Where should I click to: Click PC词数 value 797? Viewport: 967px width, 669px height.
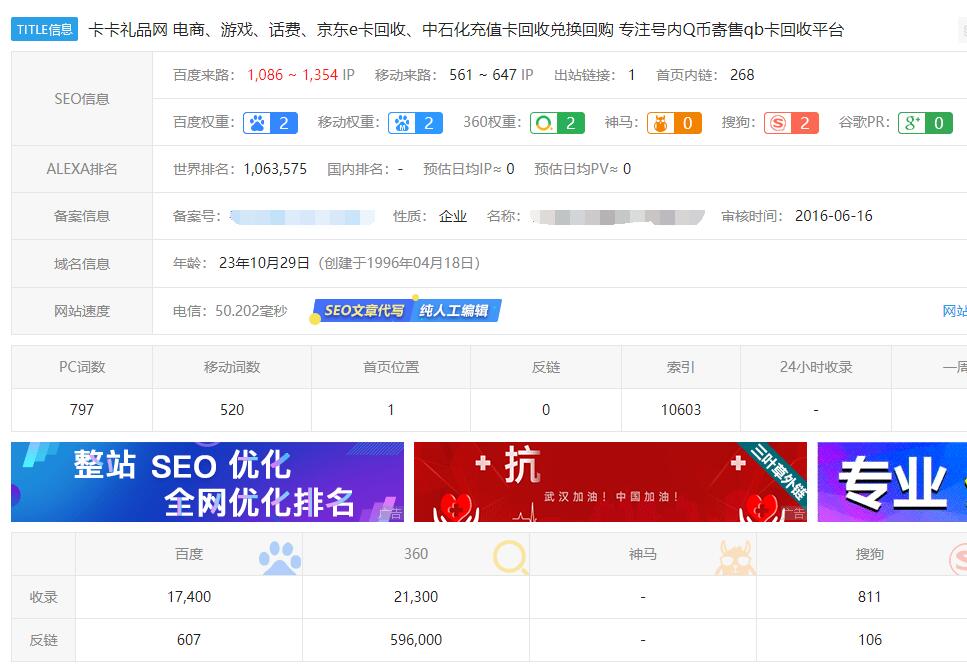coord(82,410)
